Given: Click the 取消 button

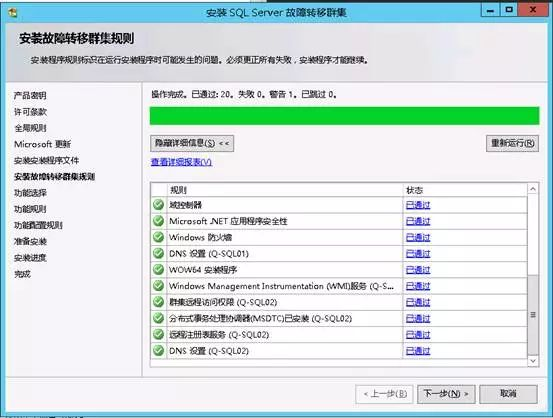Looking at the screenshot, I should point(508,394).
